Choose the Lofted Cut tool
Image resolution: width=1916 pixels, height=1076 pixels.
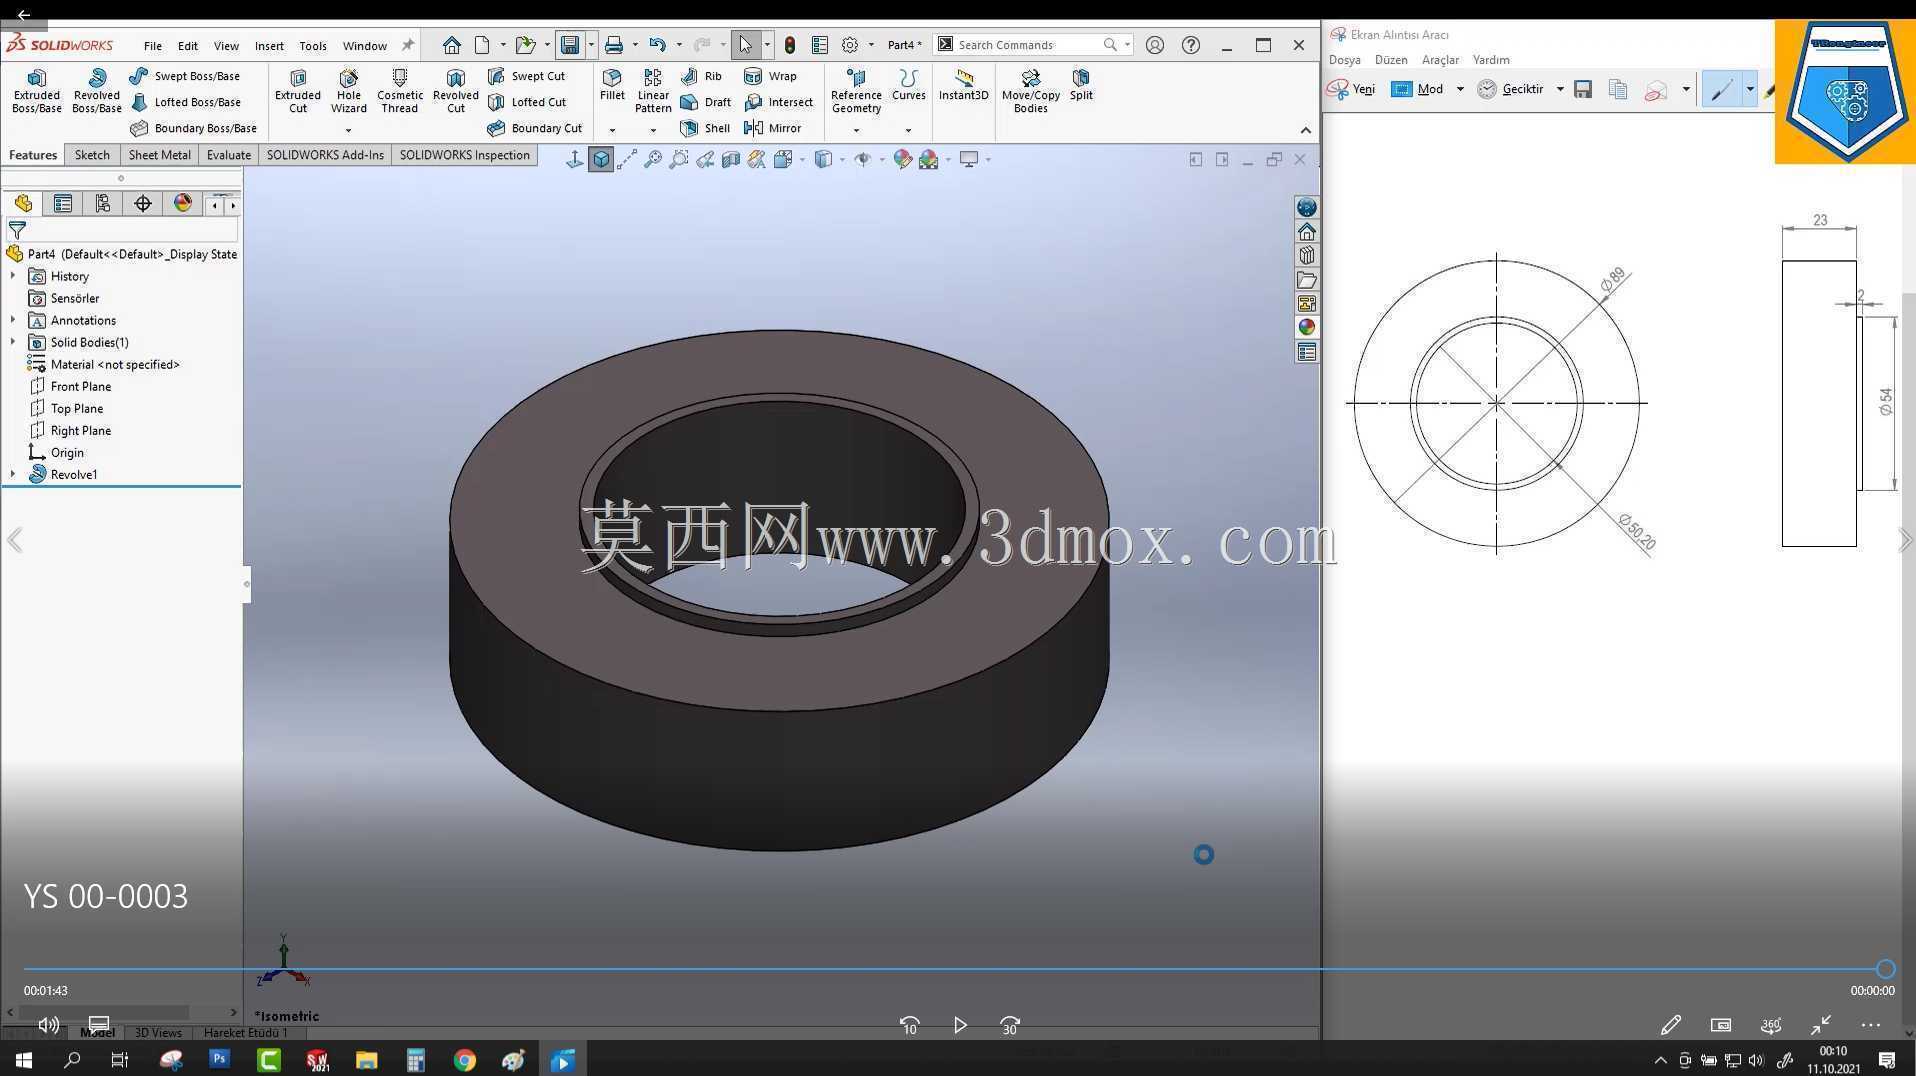click(x=526, y=102)
